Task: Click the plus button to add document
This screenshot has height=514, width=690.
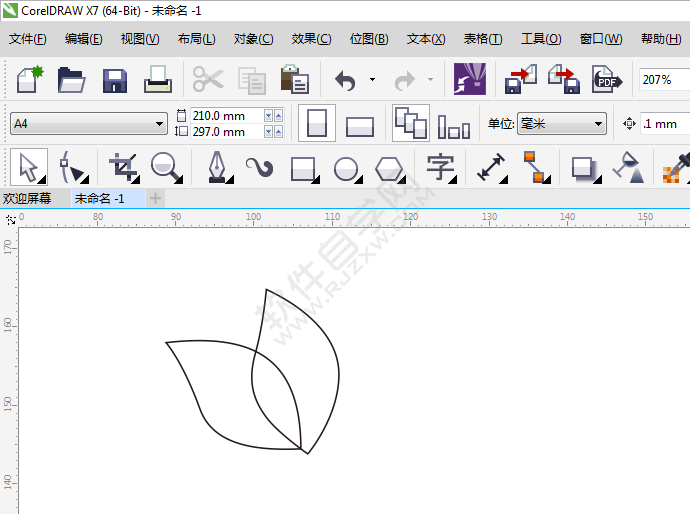Action: point(155,198)
